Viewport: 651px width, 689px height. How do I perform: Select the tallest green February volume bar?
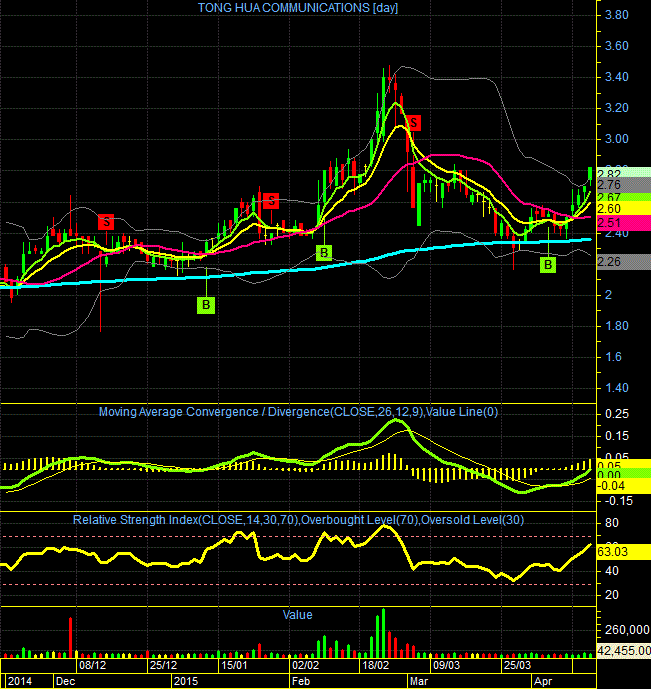click(x=383, y=633)
